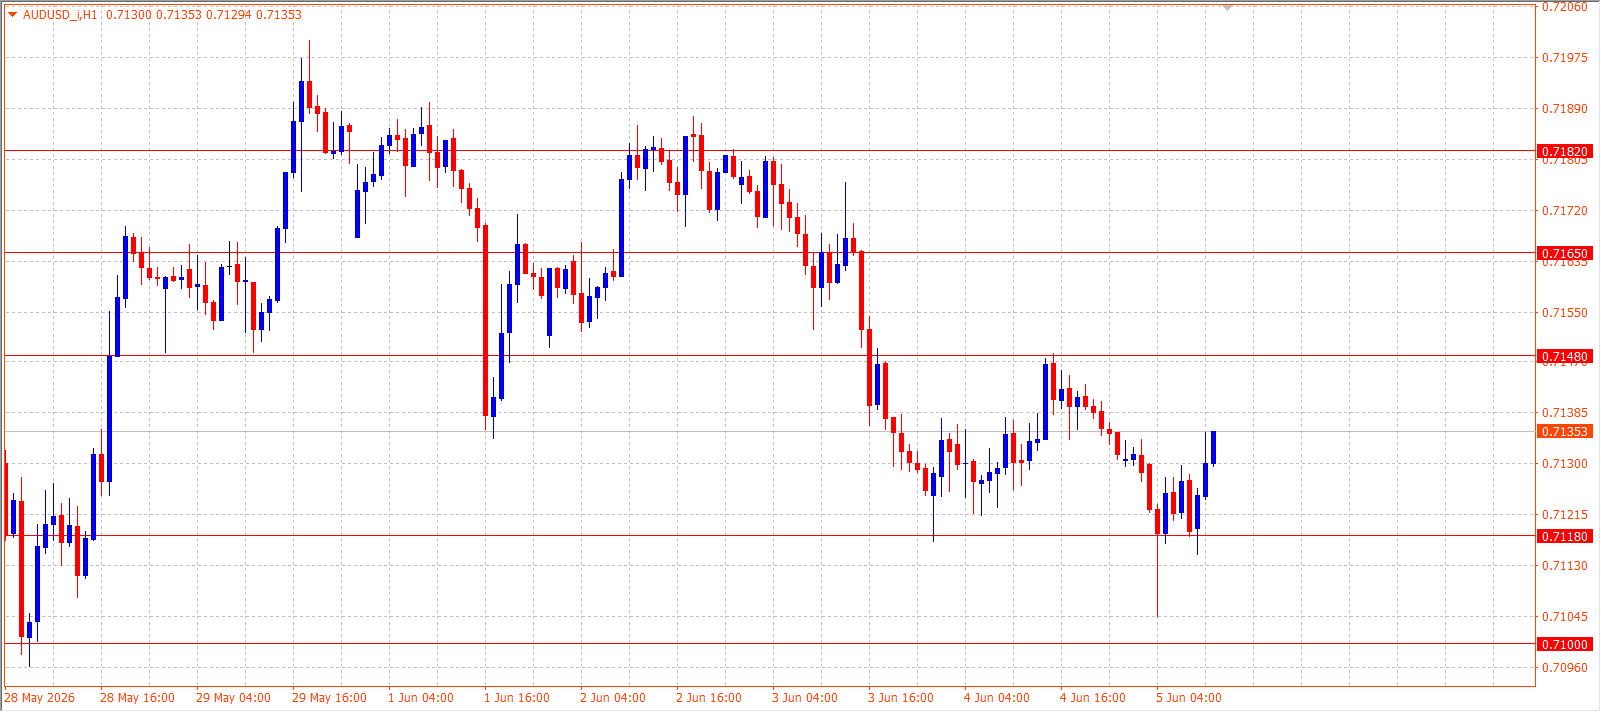Viewport: 1601px width, 712px height.
Task: Click the 3 Jun 16:00 time axis label
Action: (901, 698)
